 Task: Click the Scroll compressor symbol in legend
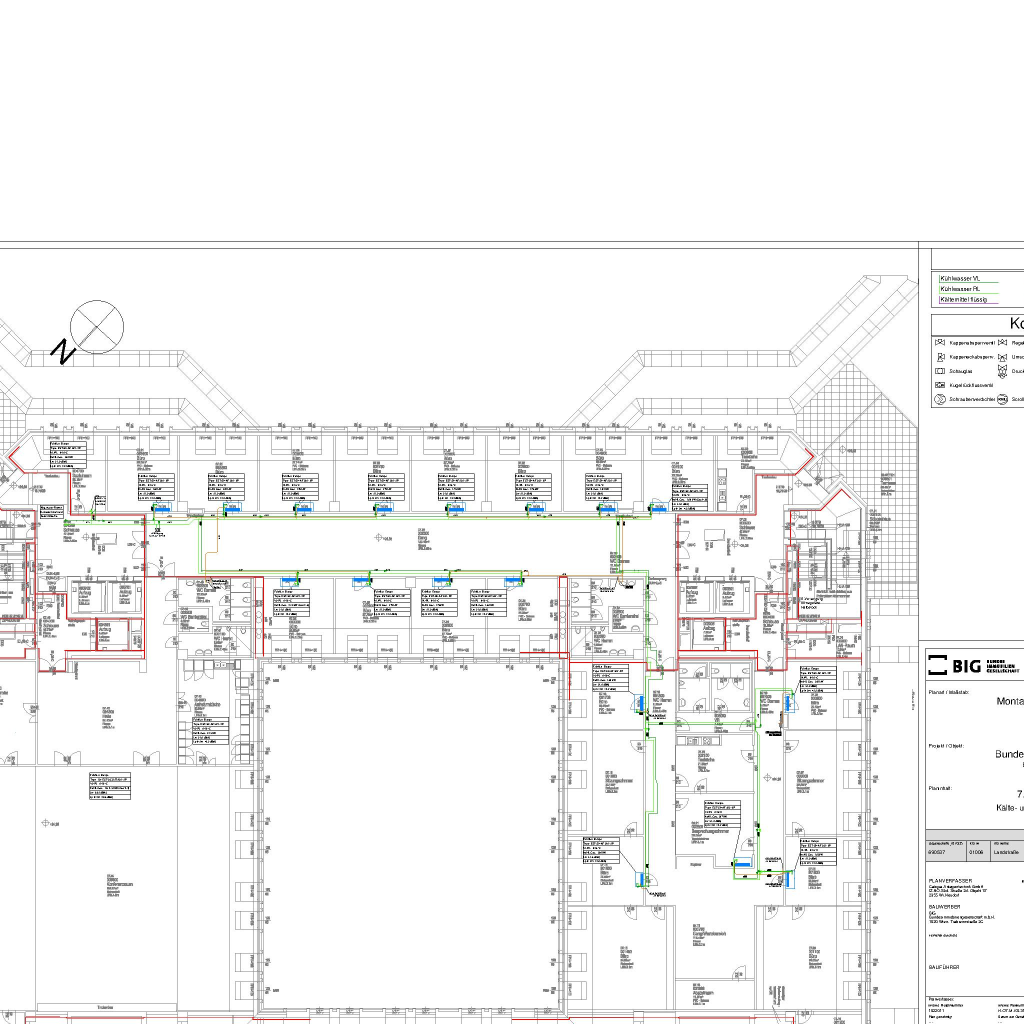click(x=1002, y=399)
